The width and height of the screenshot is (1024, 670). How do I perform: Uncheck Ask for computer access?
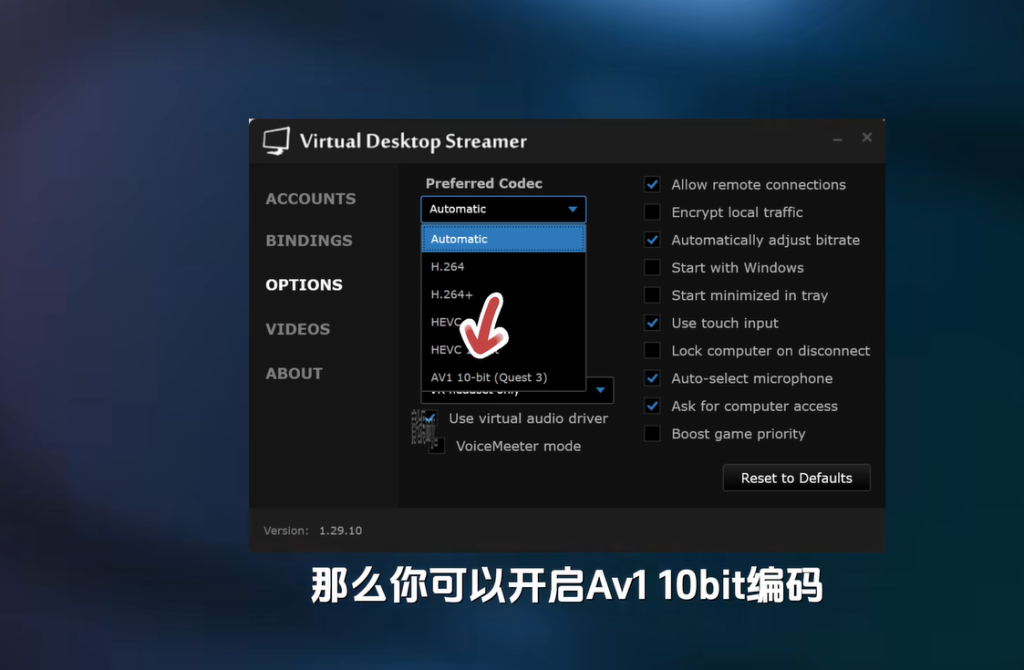coord(652,406)
